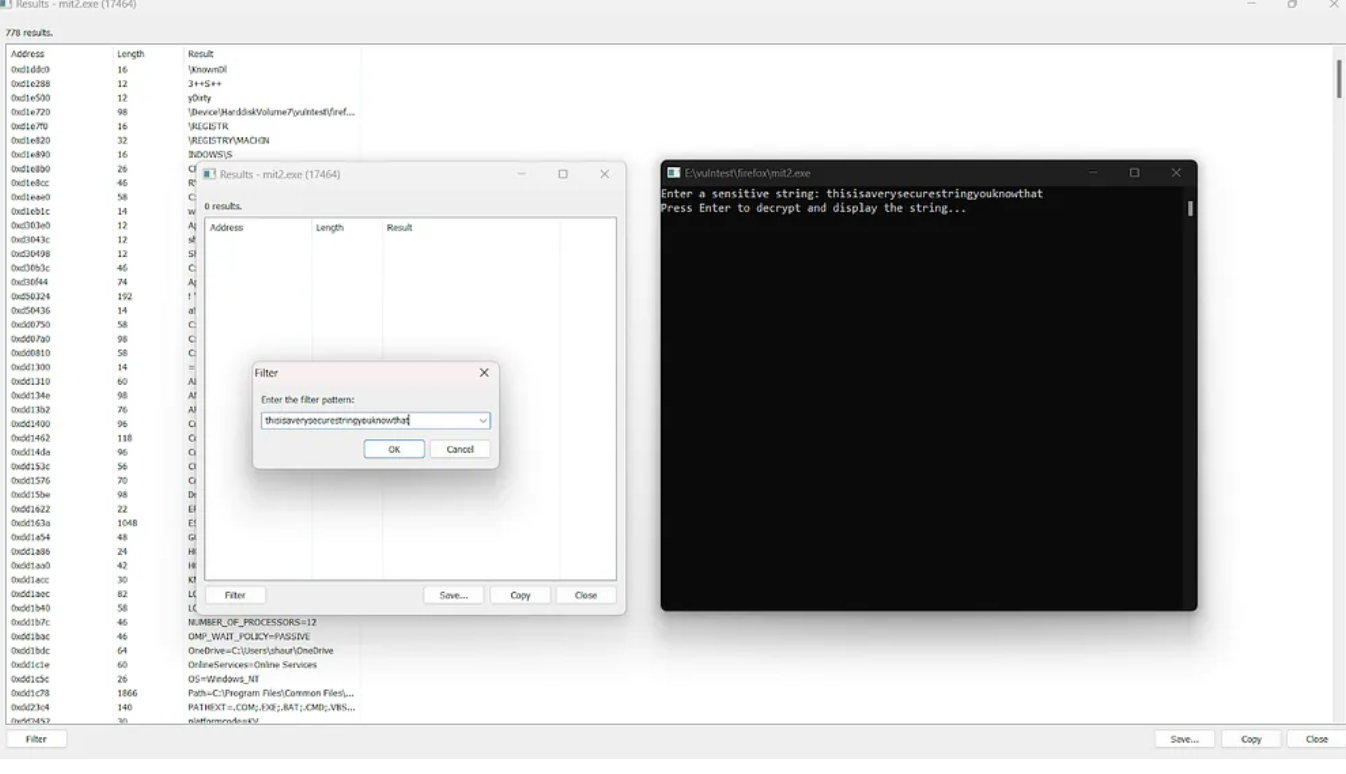Maximize the mit2.exe console window
This screenshot has height=774, width=1346.
[1134, 173]
